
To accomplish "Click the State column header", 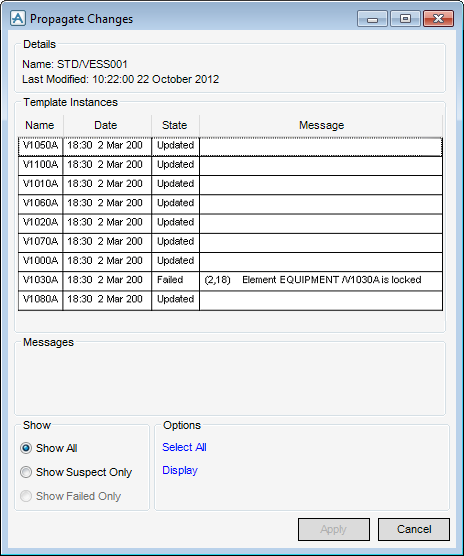I will point(174,125).
